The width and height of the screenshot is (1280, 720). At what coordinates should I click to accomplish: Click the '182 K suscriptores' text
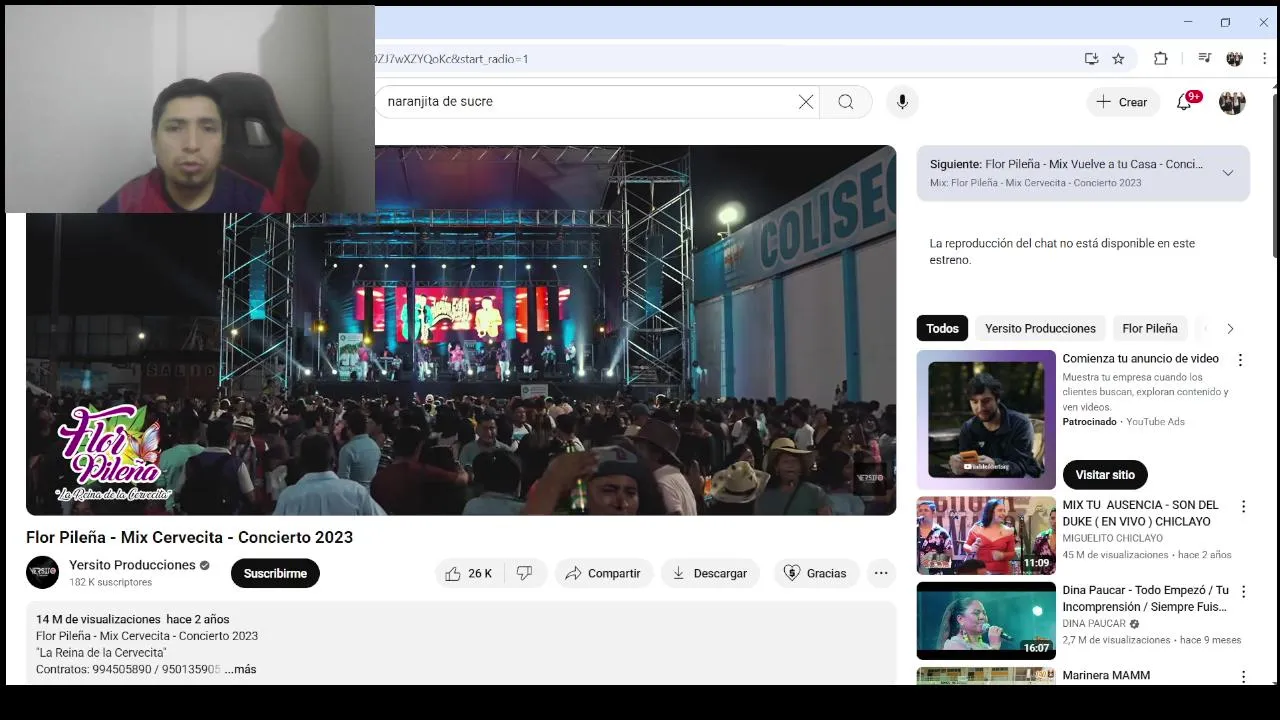(x=110, y=582)
